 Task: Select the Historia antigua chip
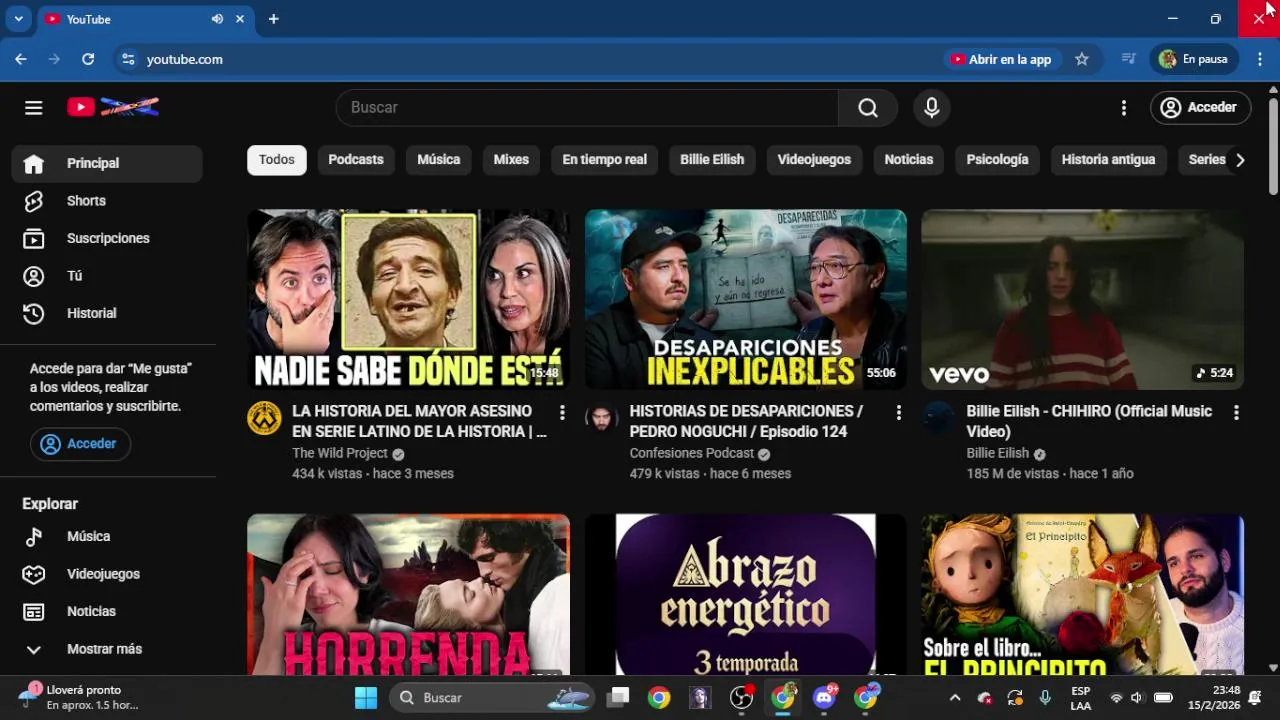click(1108, 160)
